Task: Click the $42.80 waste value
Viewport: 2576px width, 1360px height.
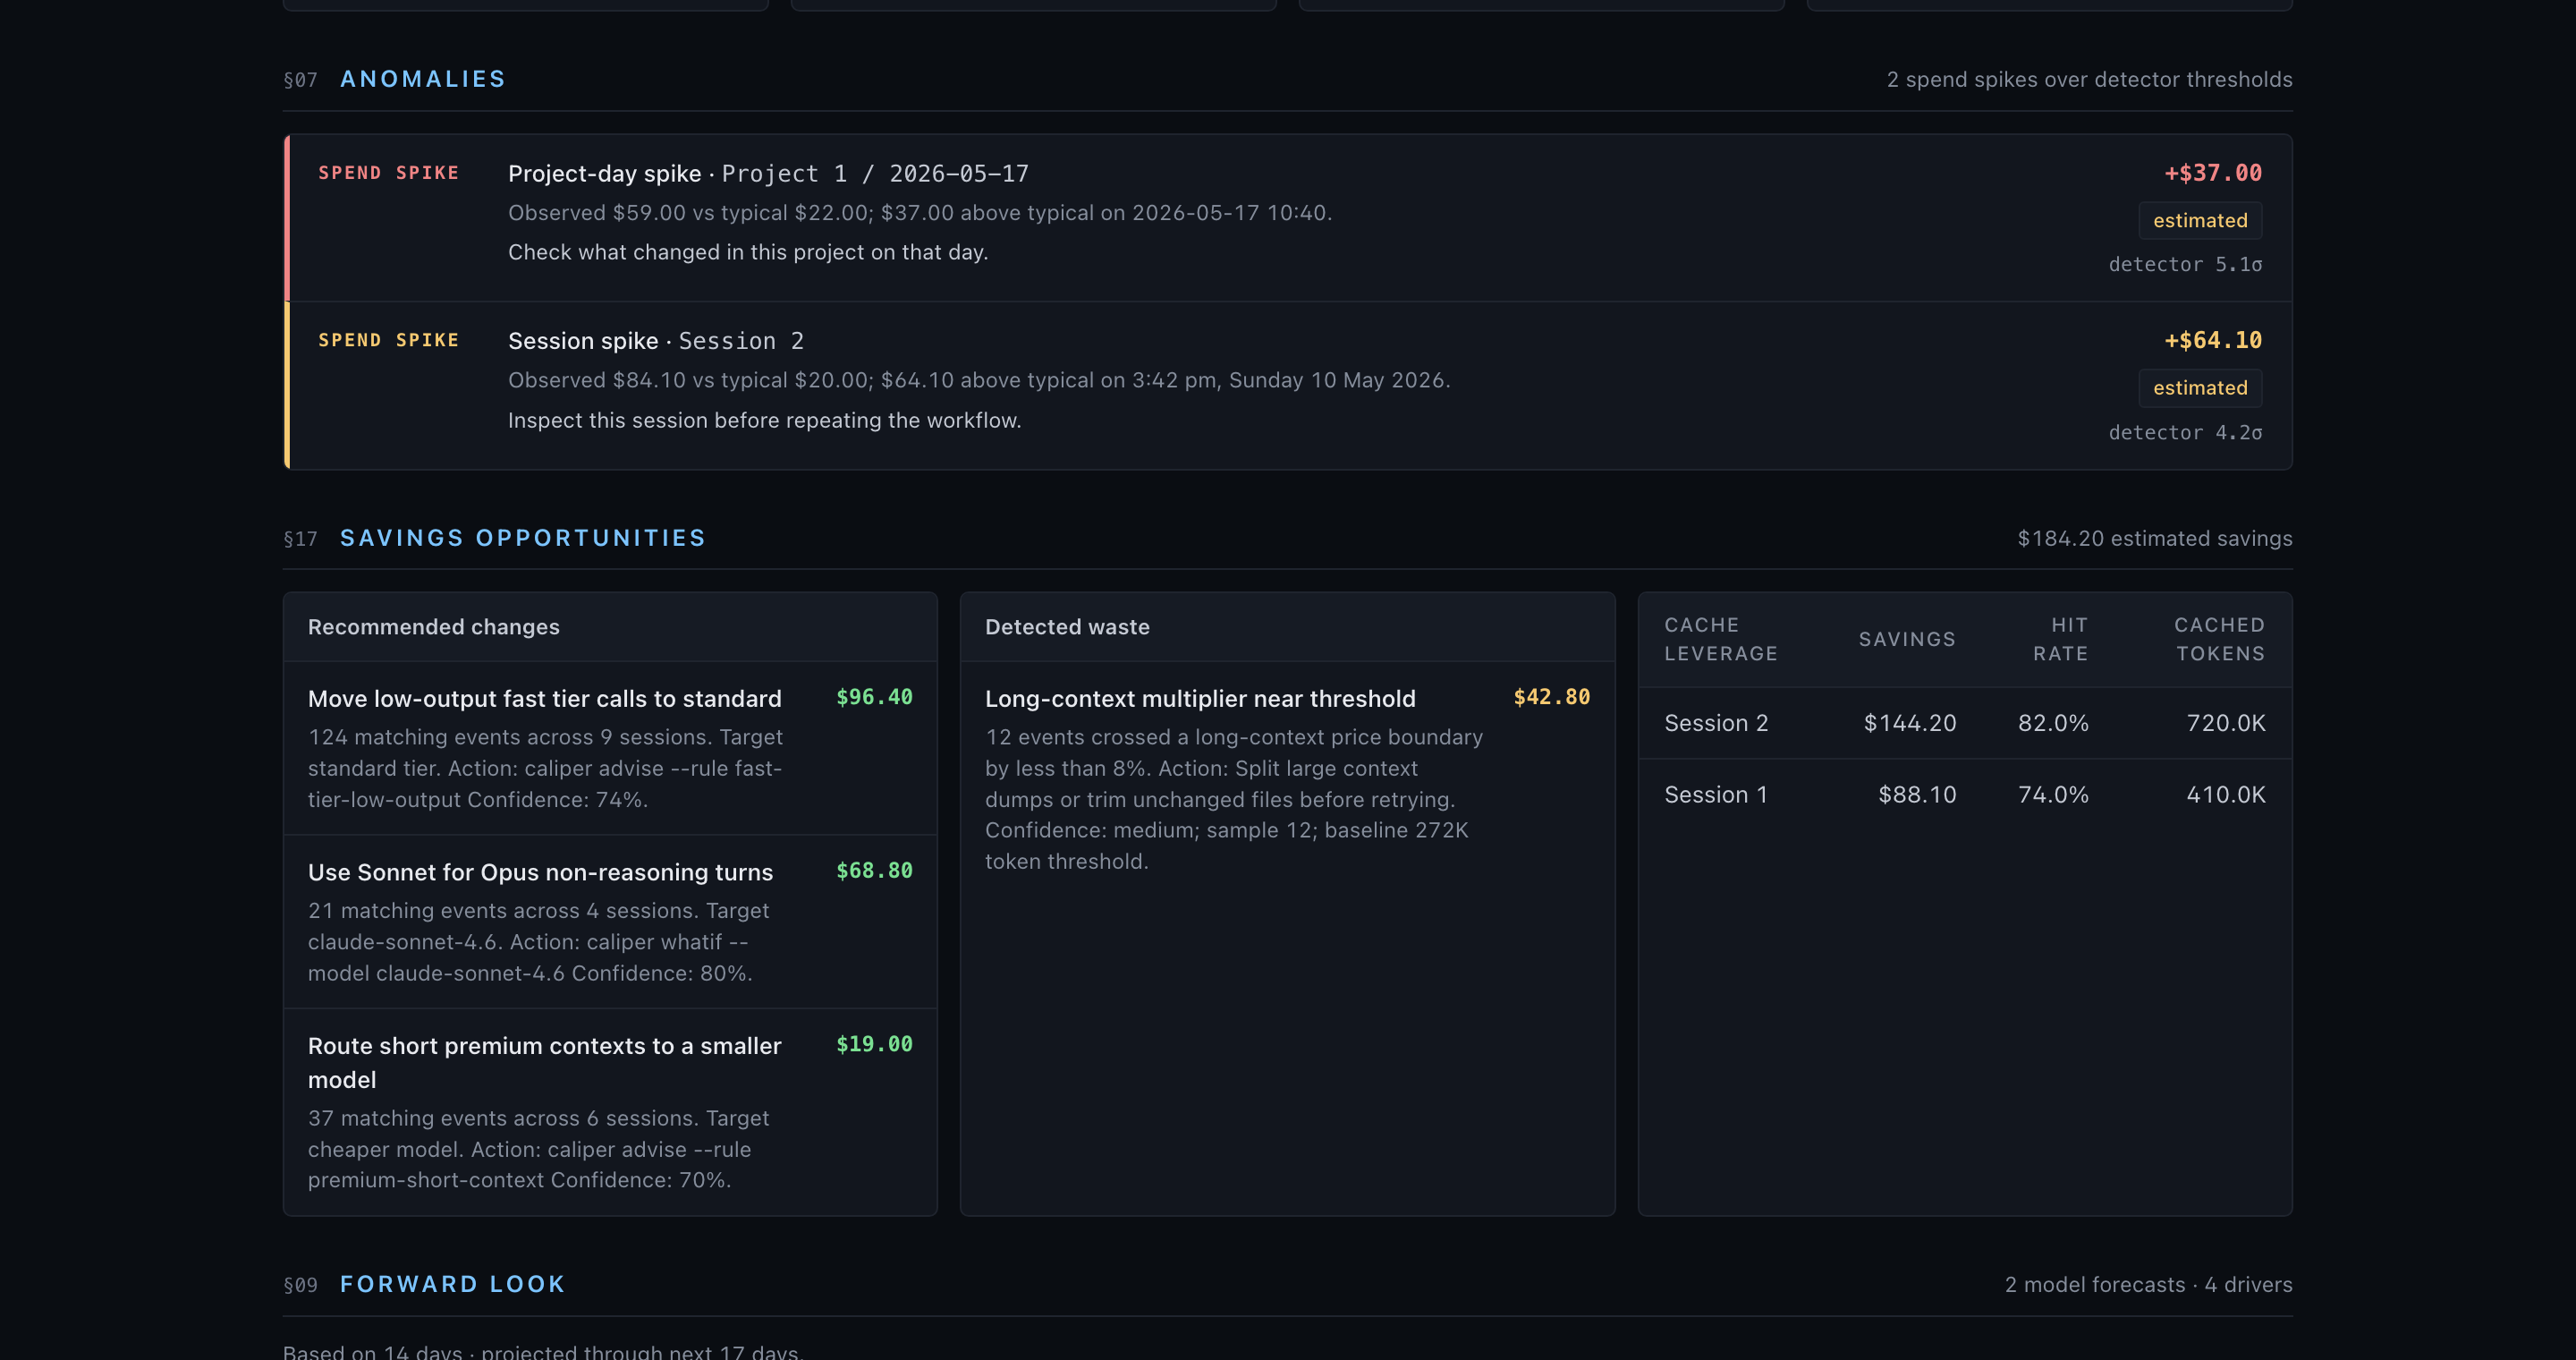Action: (1551, 697)
